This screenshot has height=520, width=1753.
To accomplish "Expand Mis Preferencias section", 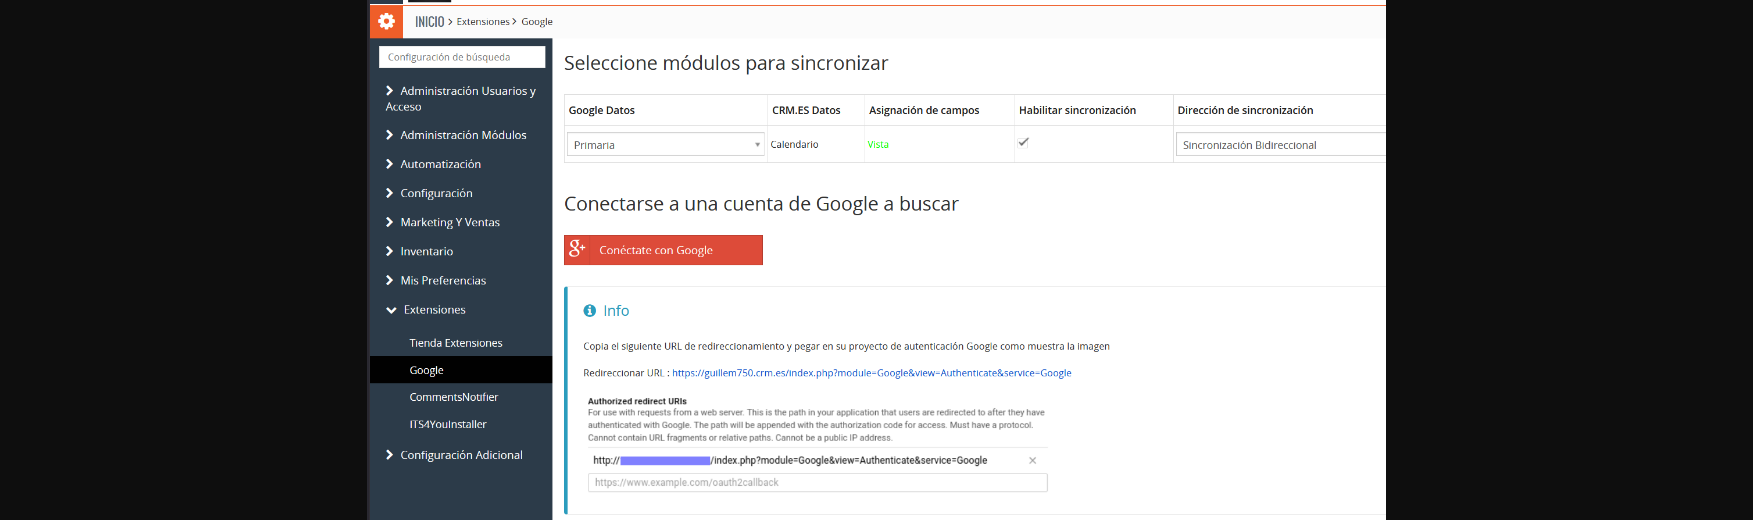I will [436, 280].
